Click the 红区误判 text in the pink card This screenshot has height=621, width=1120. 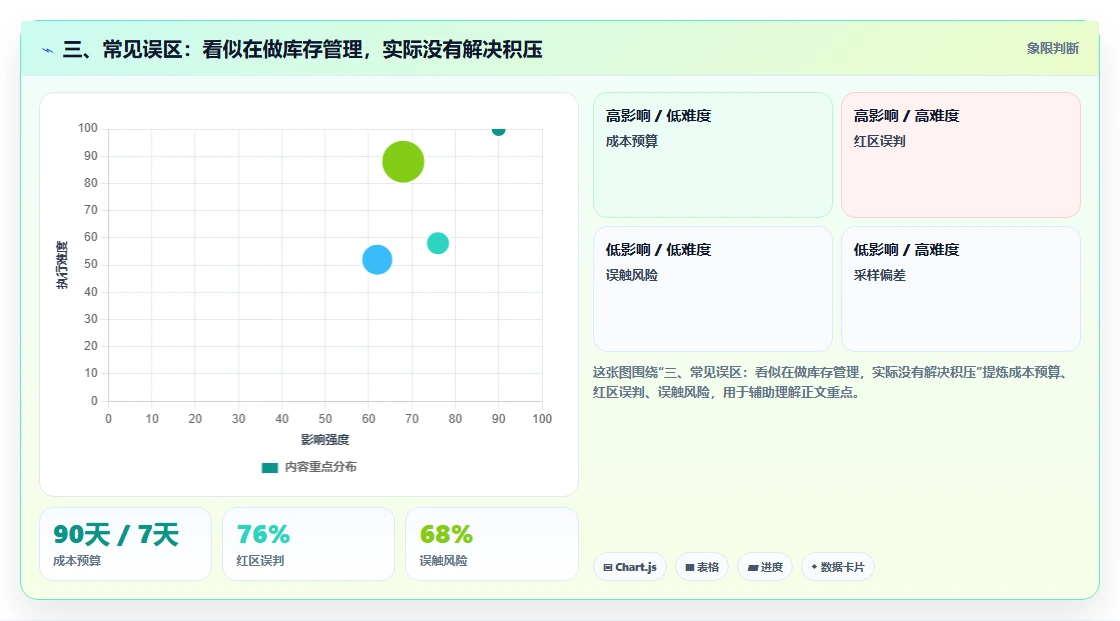pyautogui.click(x=879, y=141)
